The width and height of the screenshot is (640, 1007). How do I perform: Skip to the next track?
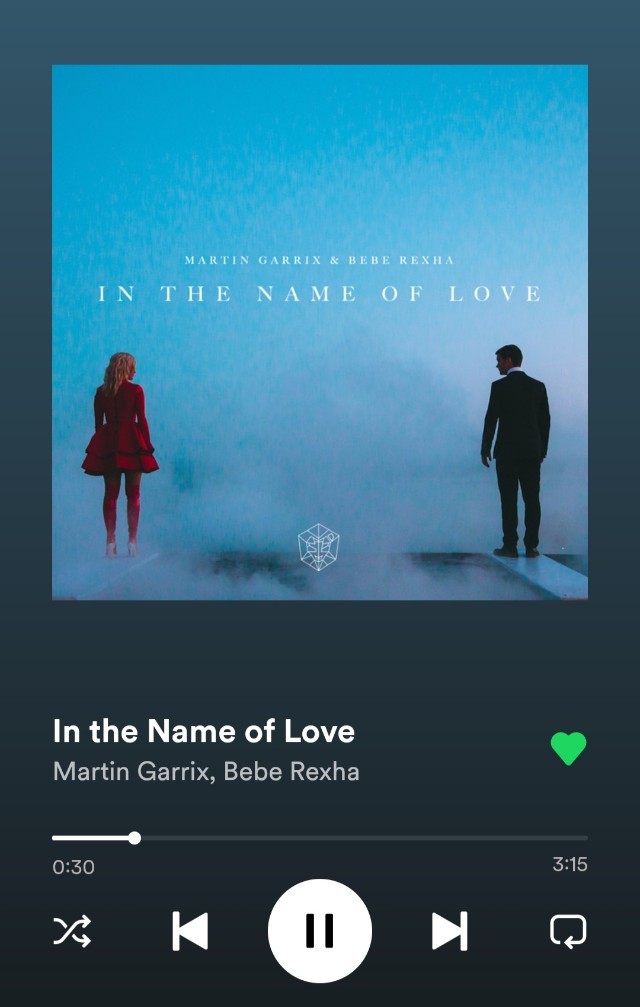[x=449, y=931]
